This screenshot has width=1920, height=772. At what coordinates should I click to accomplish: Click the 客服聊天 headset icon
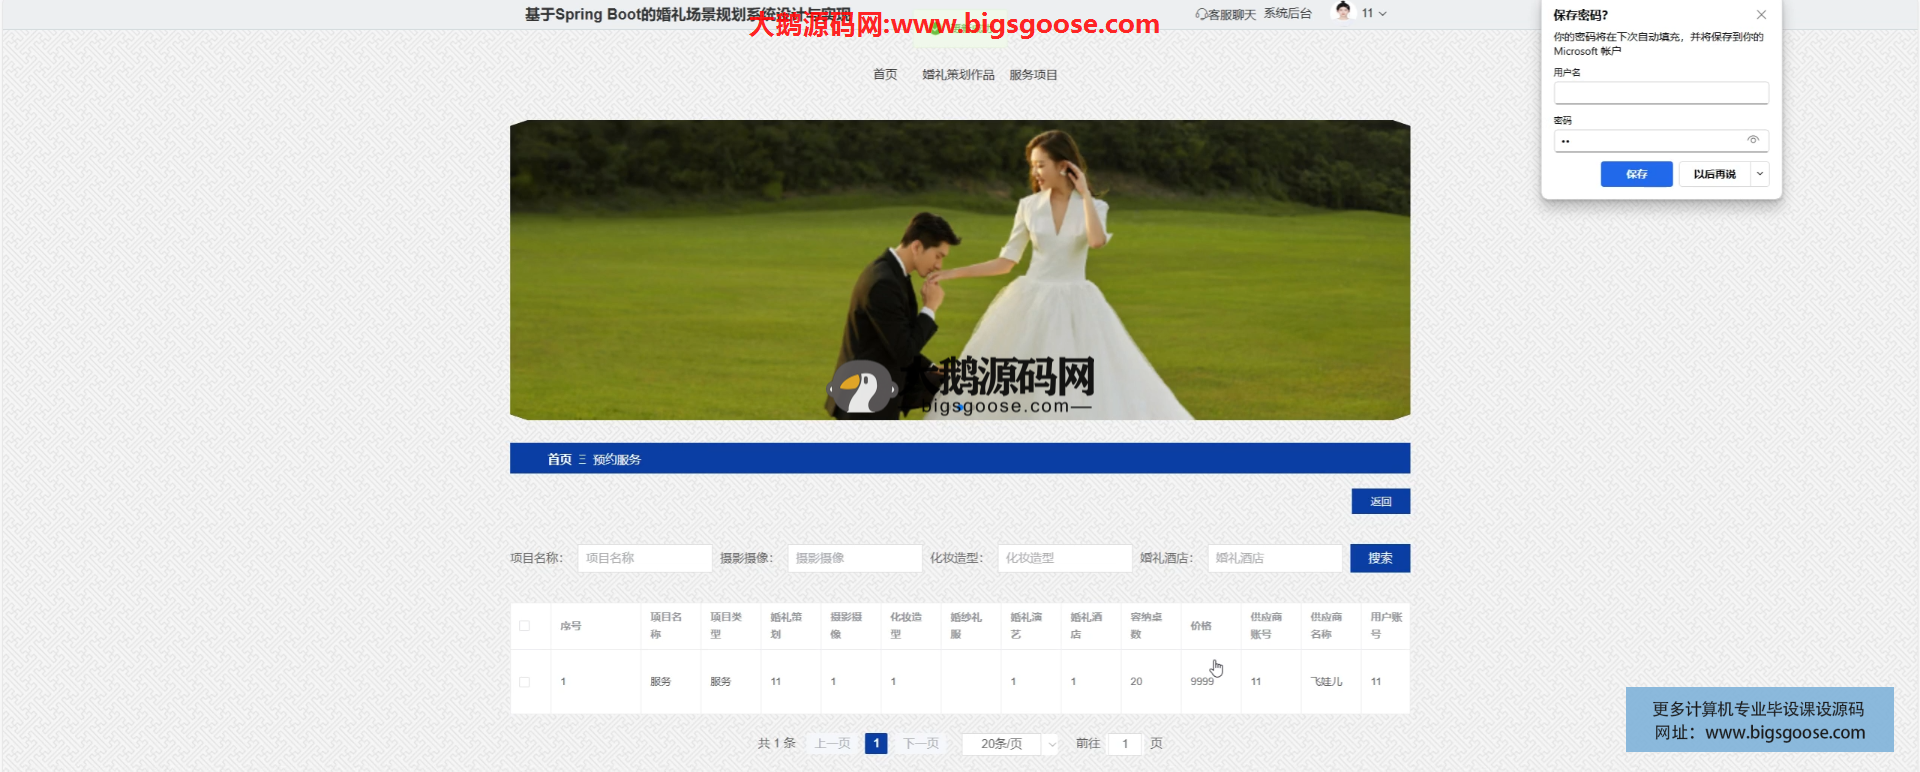(x=1201, y=14)
